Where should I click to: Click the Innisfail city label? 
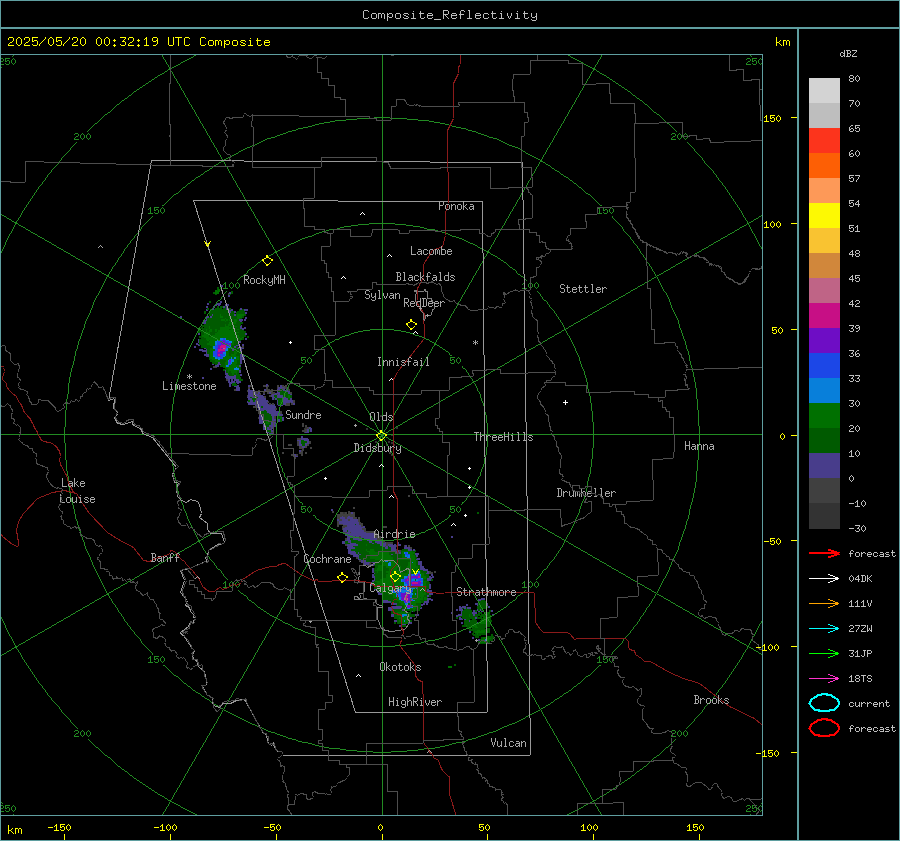tap(403, 362)
